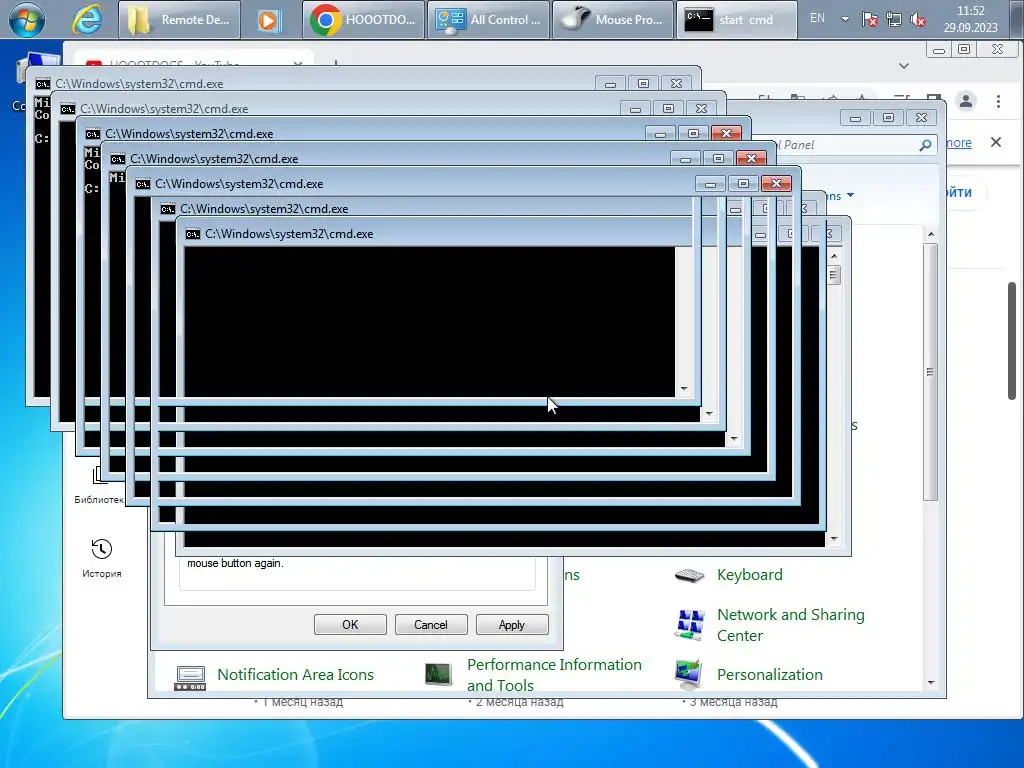Screen dimensions: 1024x768
Task: Show hidden tray icons arrow
Action: 845,19
